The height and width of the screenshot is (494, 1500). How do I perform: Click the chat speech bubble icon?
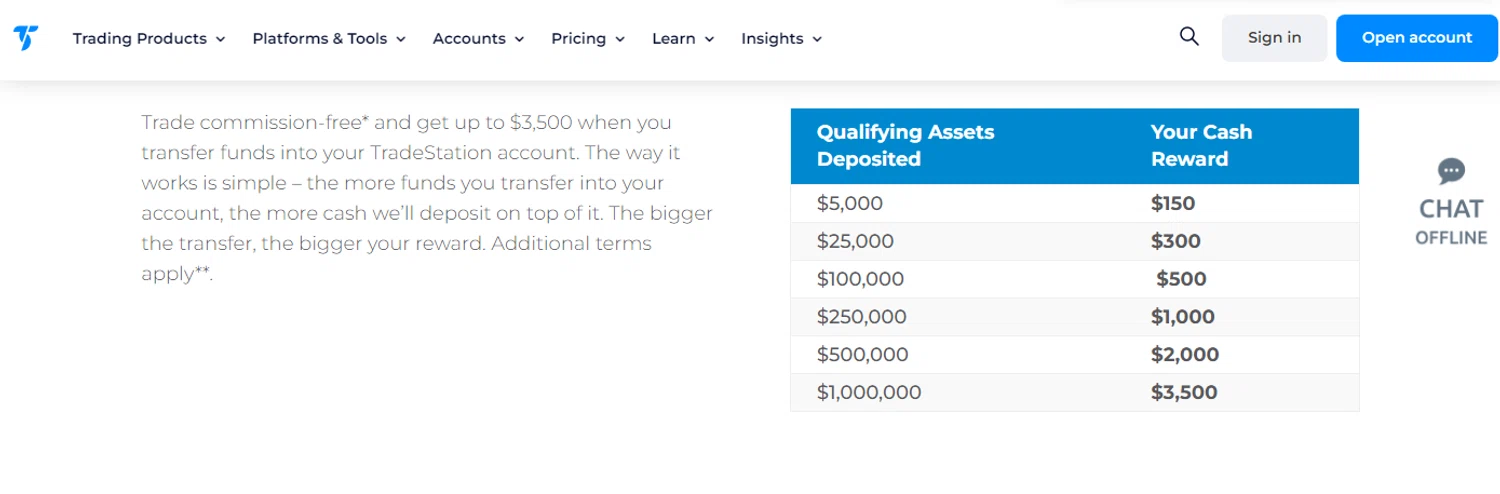click(1451, 172)
